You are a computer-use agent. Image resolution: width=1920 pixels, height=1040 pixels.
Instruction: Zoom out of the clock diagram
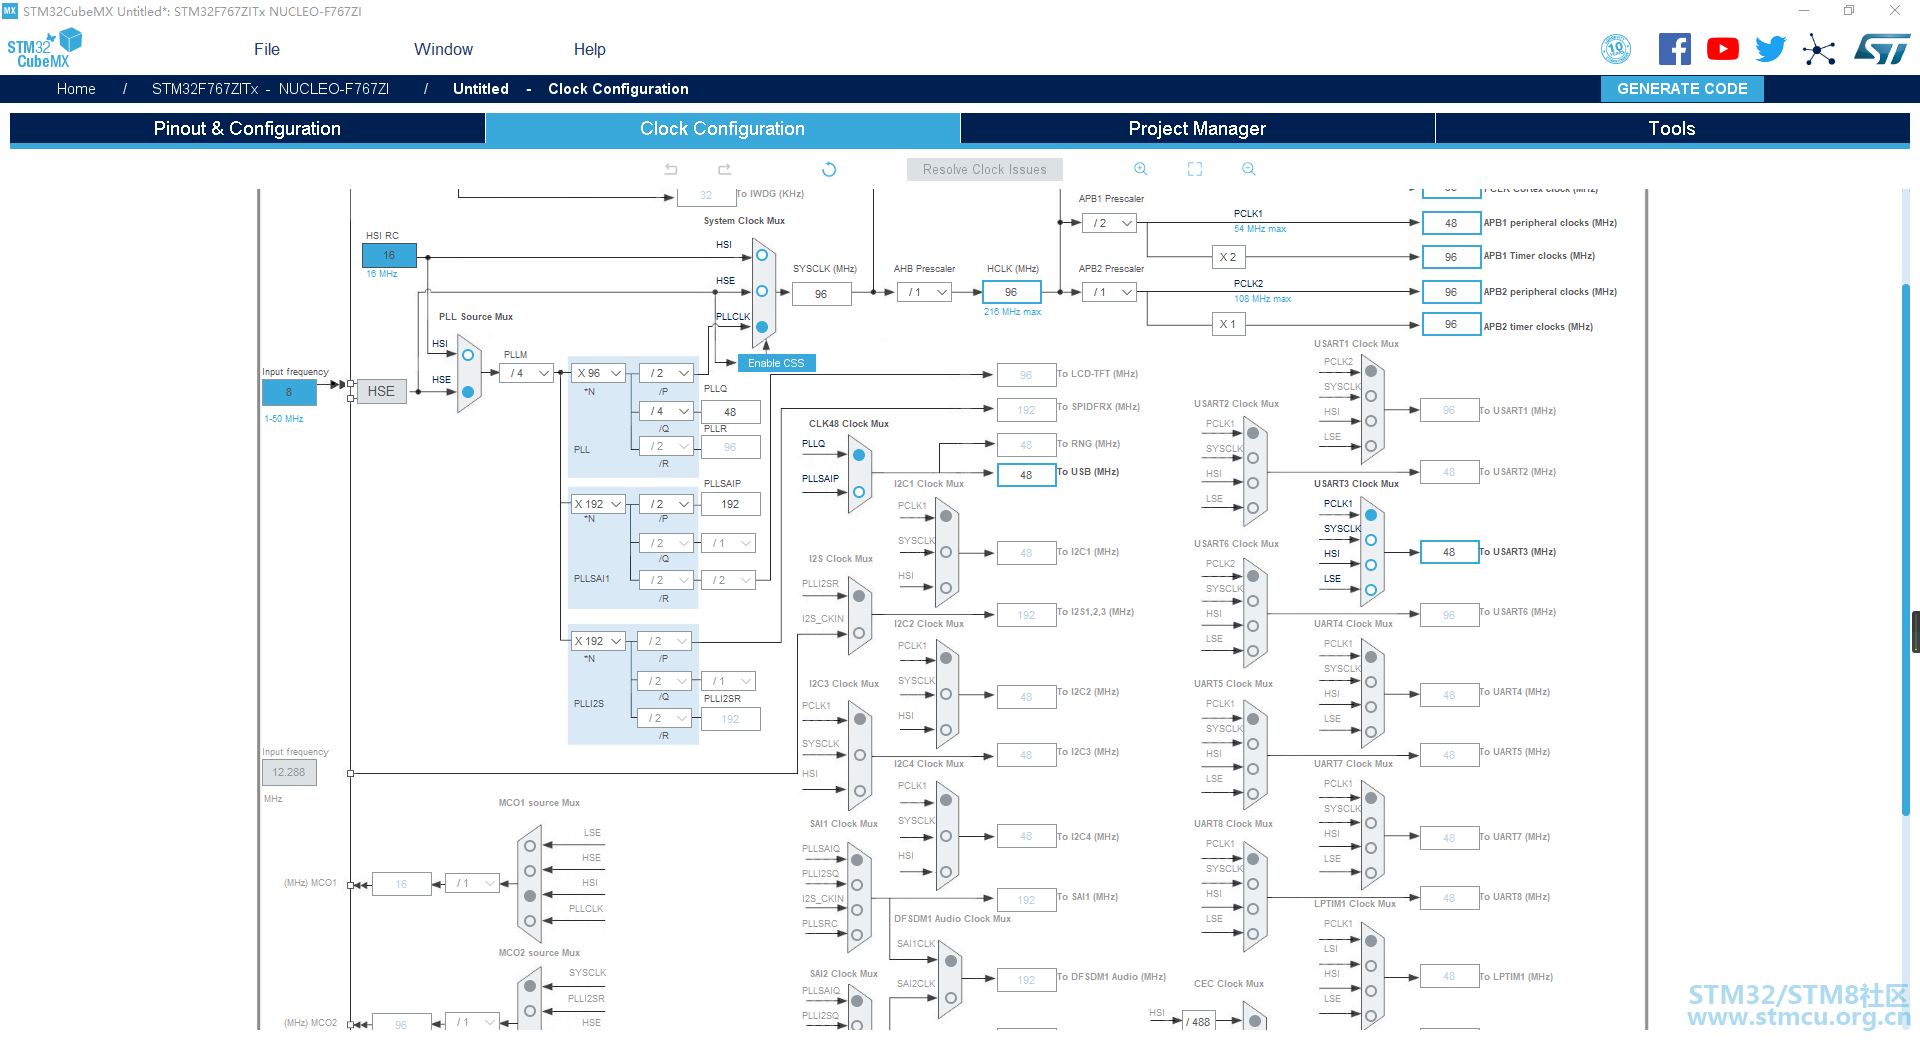coord(1249,169)
